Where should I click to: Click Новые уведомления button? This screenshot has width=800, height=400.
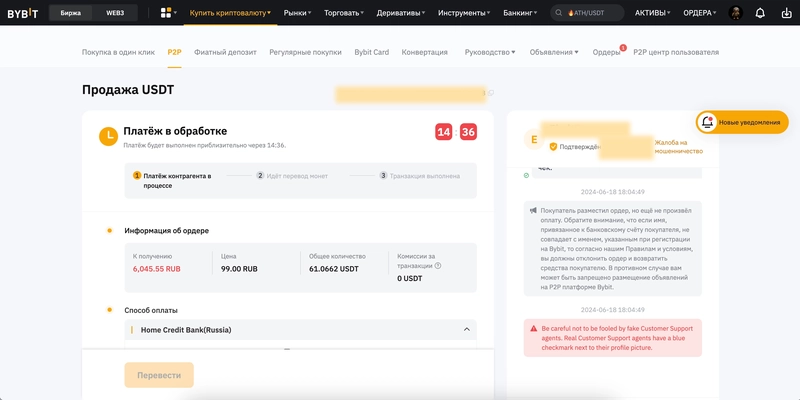click(742, 122)
